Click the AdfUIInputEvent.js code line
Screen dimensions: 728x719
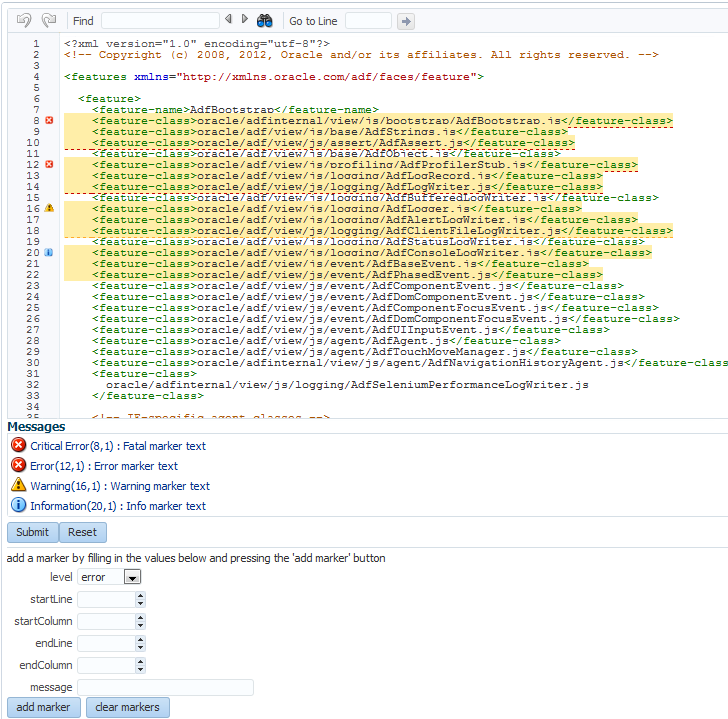(x=351, y=330)
